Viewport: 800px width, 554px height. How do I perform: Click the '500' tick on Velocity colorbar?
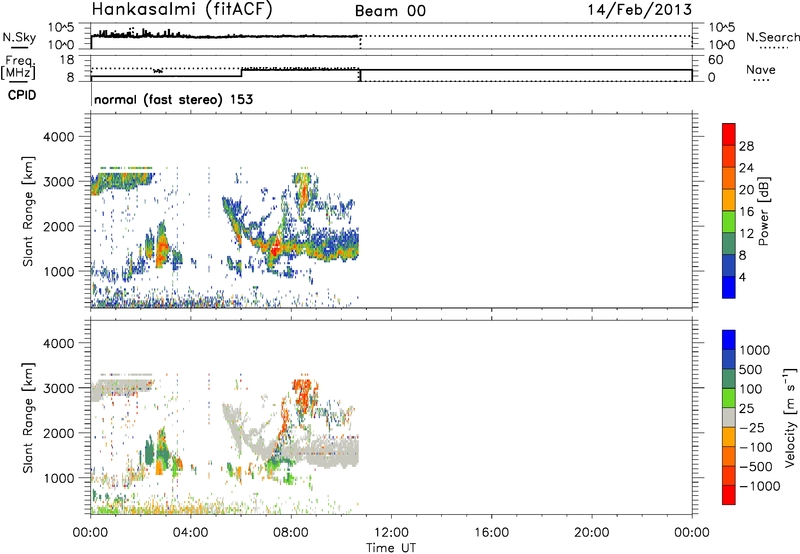[750, 370]
